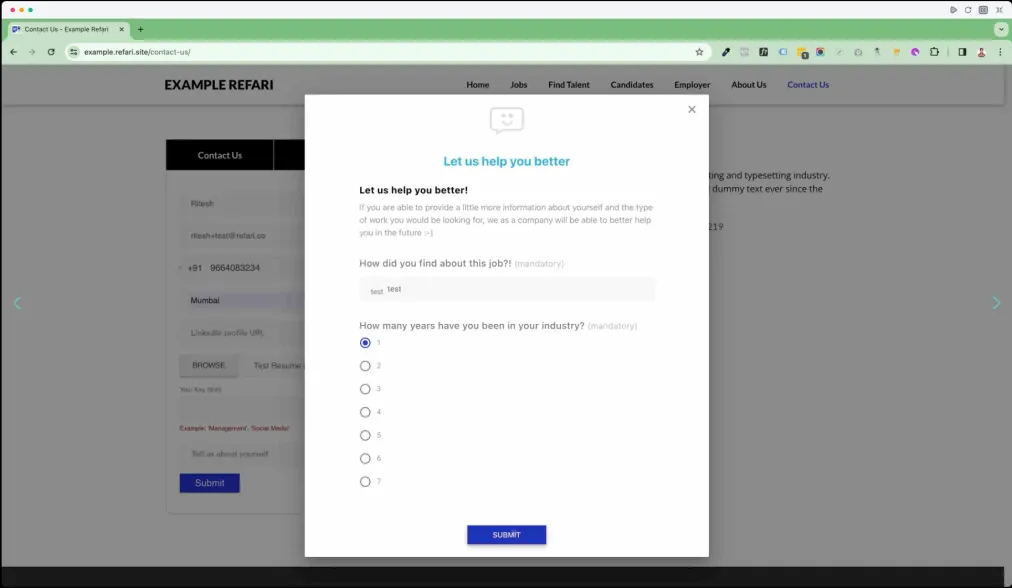Click the name field containing Ritesh

242,204
